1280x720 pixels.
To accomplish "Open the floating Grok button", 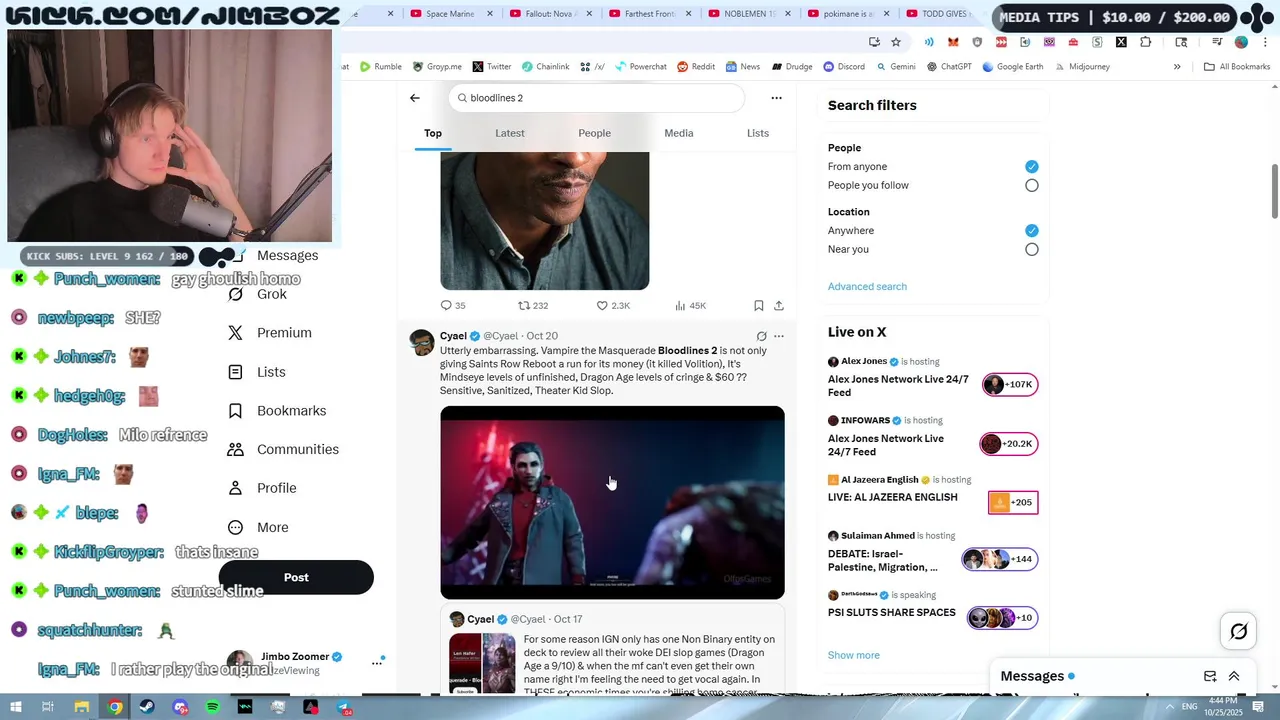I will tap(1238, 631).
